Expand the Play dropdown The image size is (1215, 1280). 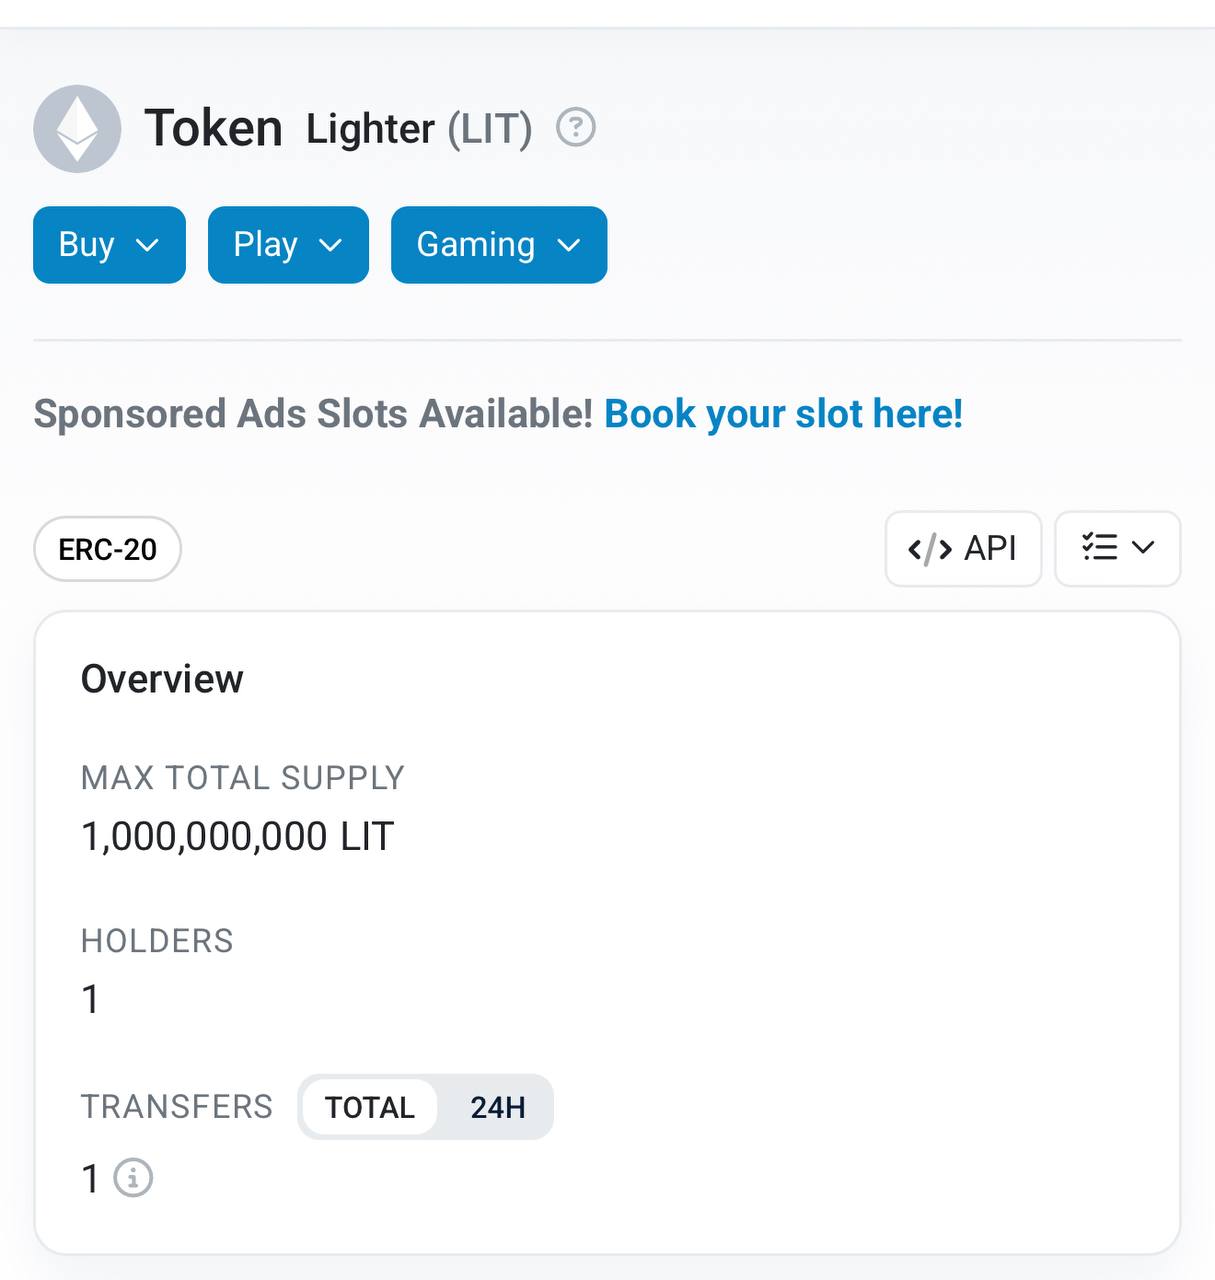coord(288,245)
